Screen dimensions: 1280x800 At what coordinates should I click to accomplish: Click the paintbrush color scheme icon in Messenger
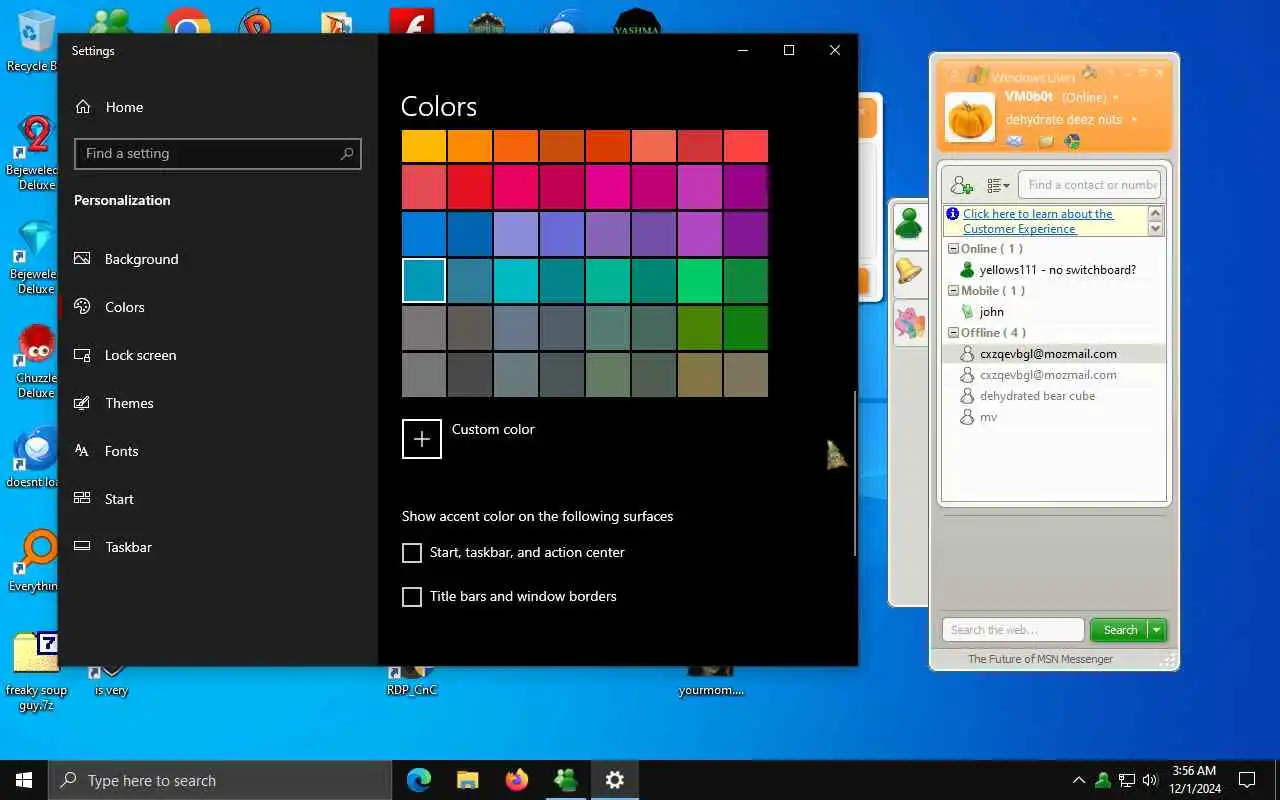point(1091,73)
